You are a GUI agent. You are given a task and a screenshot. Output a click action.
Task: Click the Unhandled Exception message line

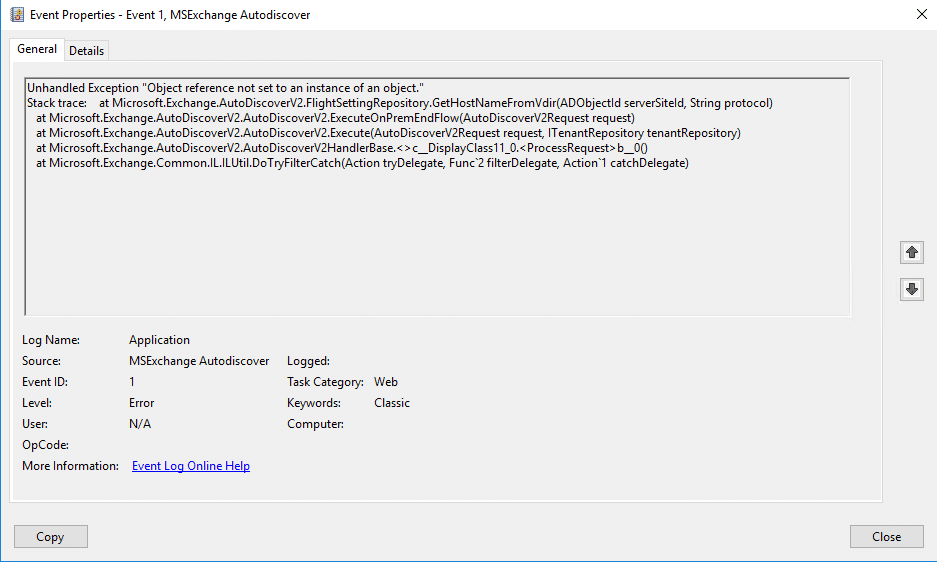pyautogui.click(x=225, y=88)
